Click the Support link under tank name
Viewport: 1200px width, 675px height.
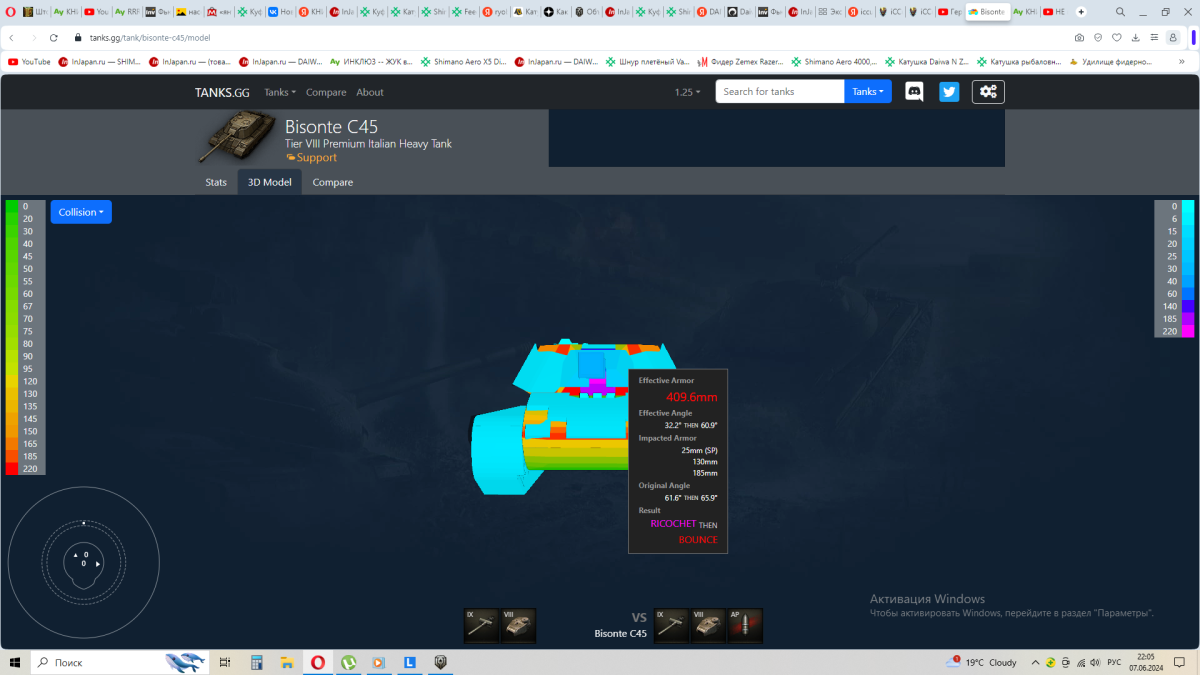click(x=311, y=157)
